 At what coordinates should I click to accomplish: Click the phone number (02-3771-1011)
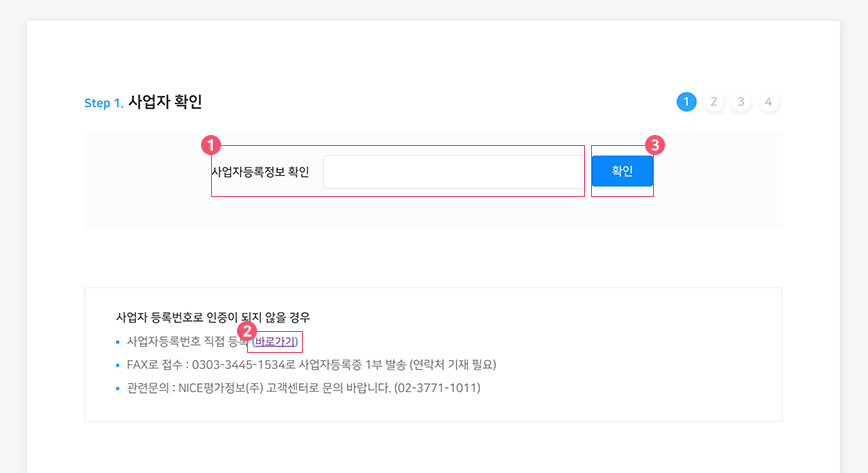[x=437, y=388]
